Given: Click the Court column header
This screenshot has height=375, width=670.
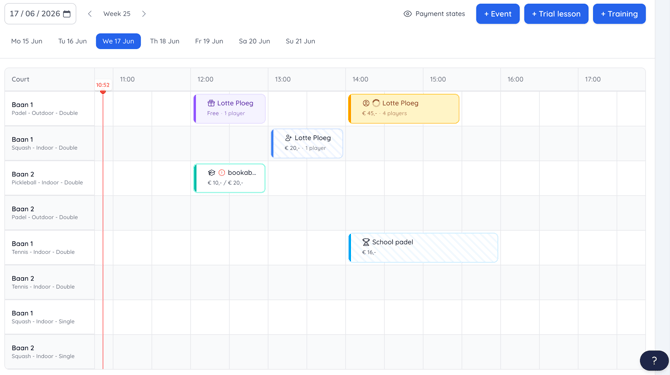Looking at the screenshot, I should [21, 79].
